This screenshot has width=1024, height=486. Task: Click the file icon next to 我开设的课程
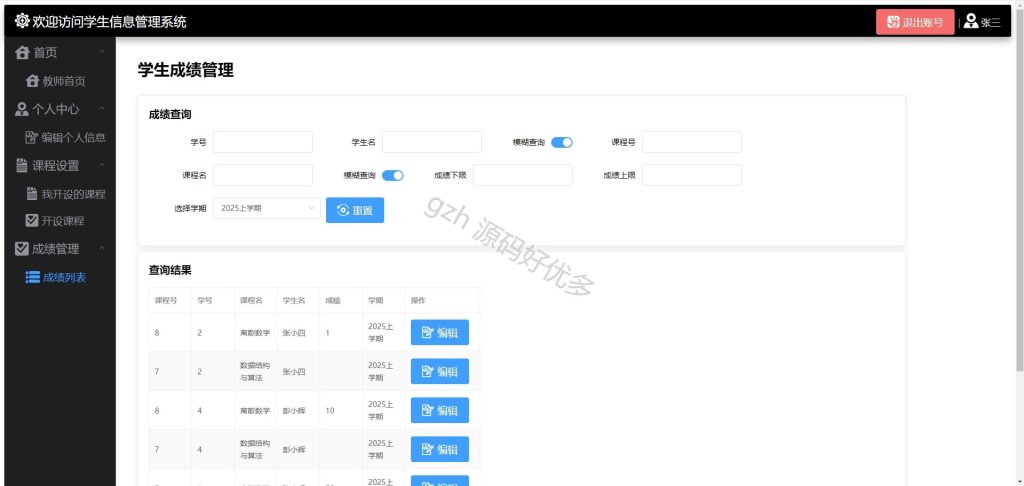tap(31, 194)
